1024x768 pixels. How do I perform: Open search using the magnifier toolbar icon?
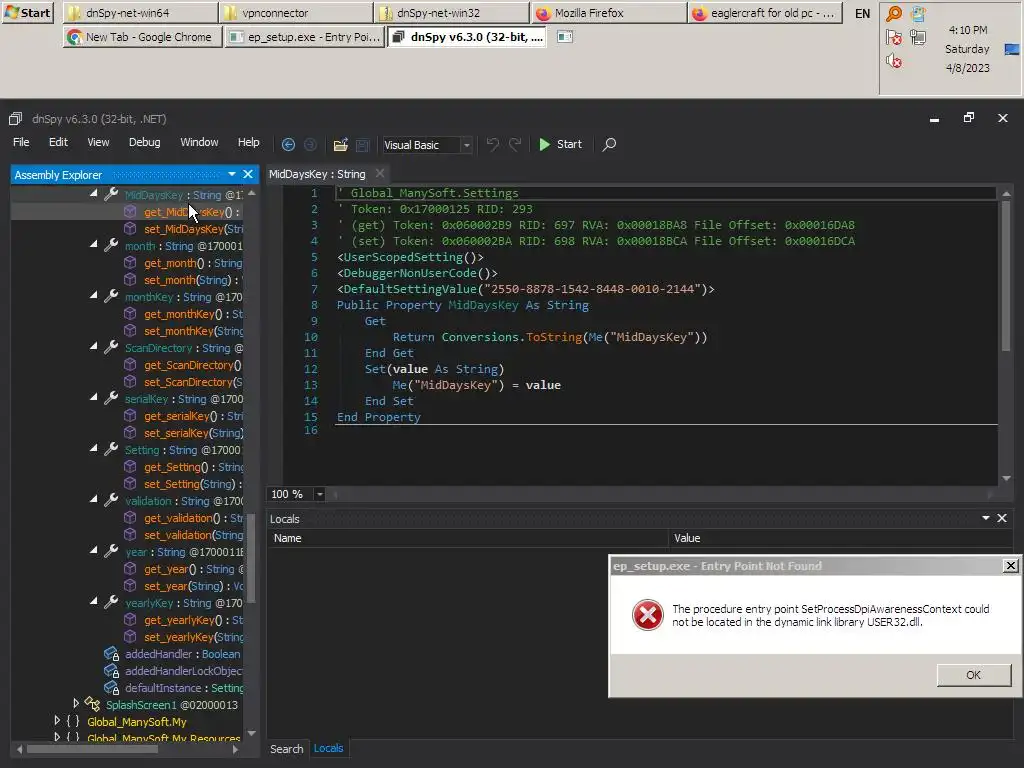(609, 144)
